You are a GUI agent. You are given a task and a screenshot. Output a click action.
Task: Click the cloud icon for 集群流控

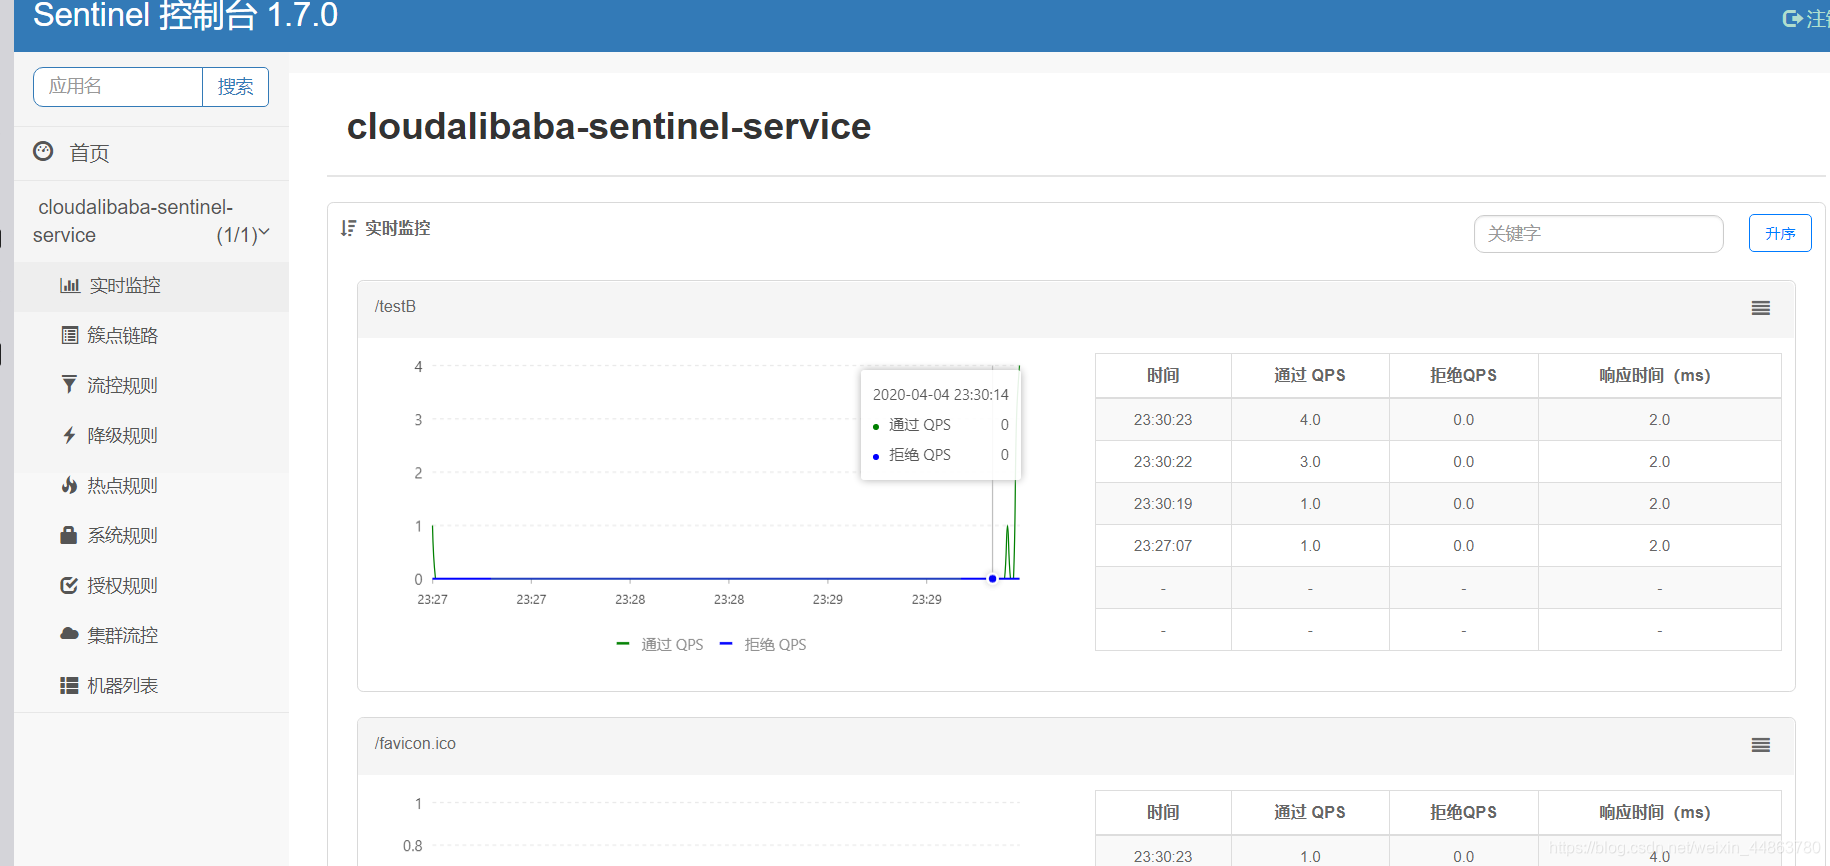(69, 634)
